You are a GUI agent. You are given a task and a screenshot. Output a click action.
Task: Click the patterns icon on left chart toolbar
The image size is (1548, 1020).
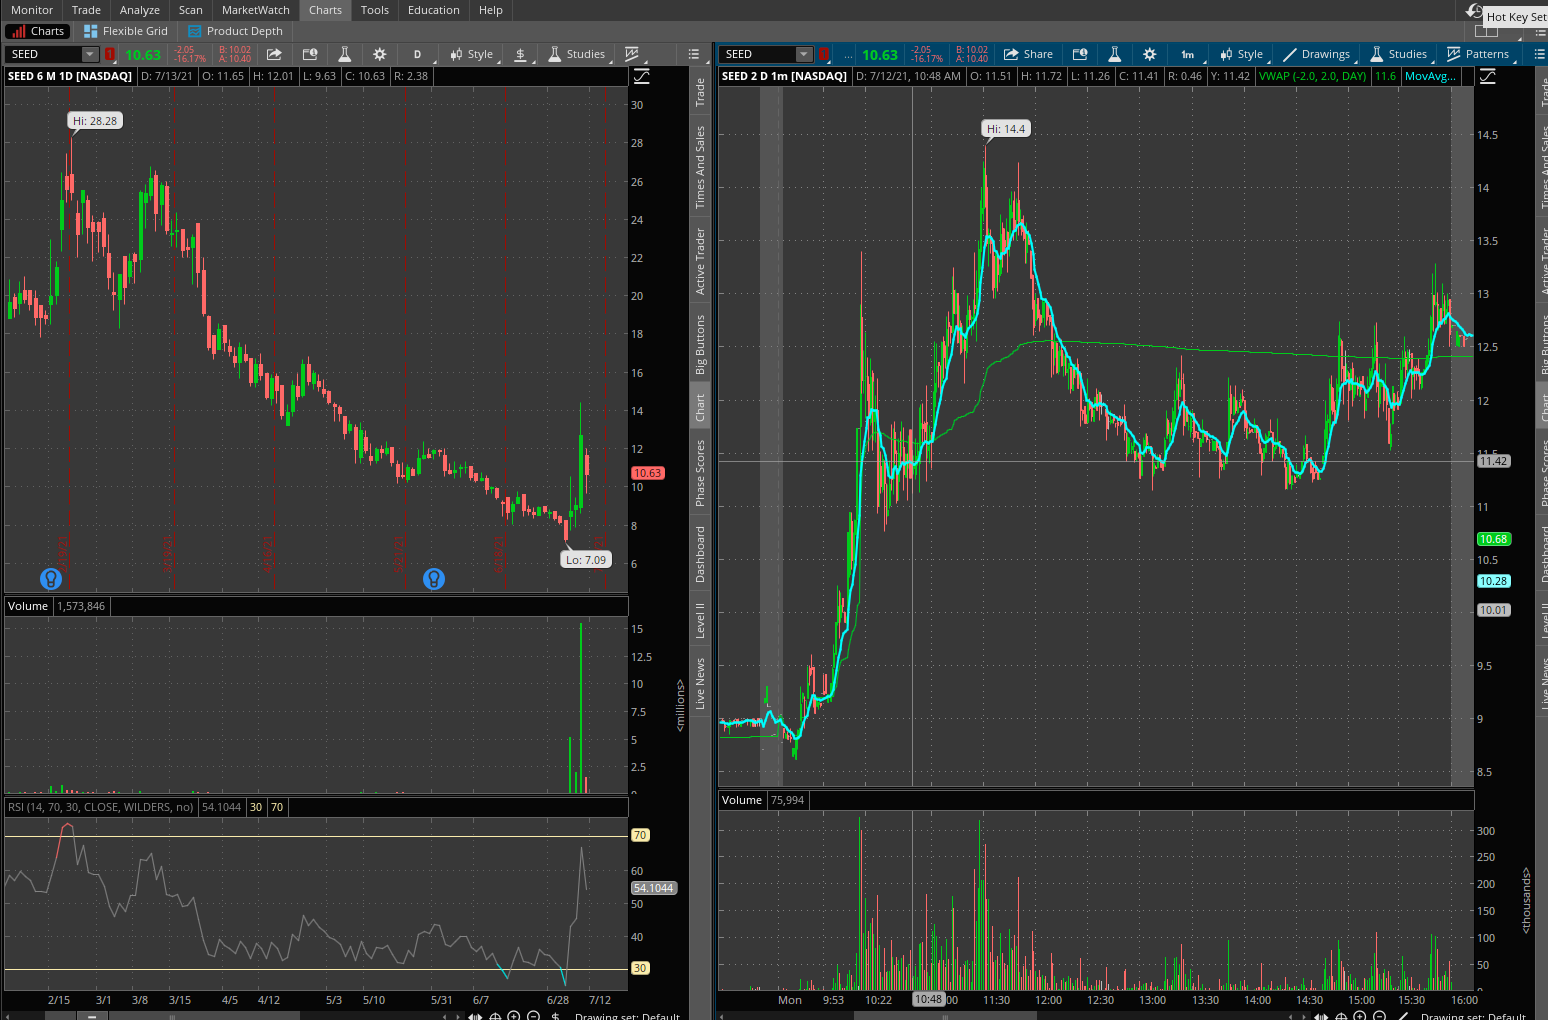pos(632,54)
